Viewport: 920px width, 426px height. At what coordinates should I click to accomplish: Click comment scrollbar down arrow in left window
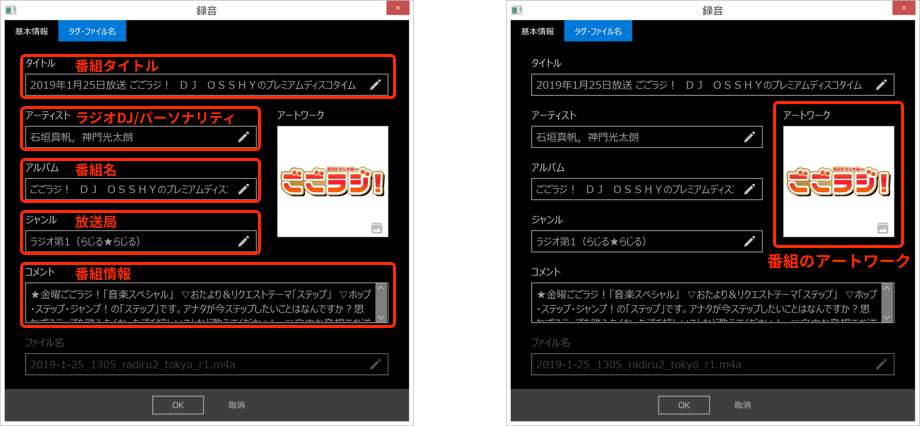click(381, 316)
